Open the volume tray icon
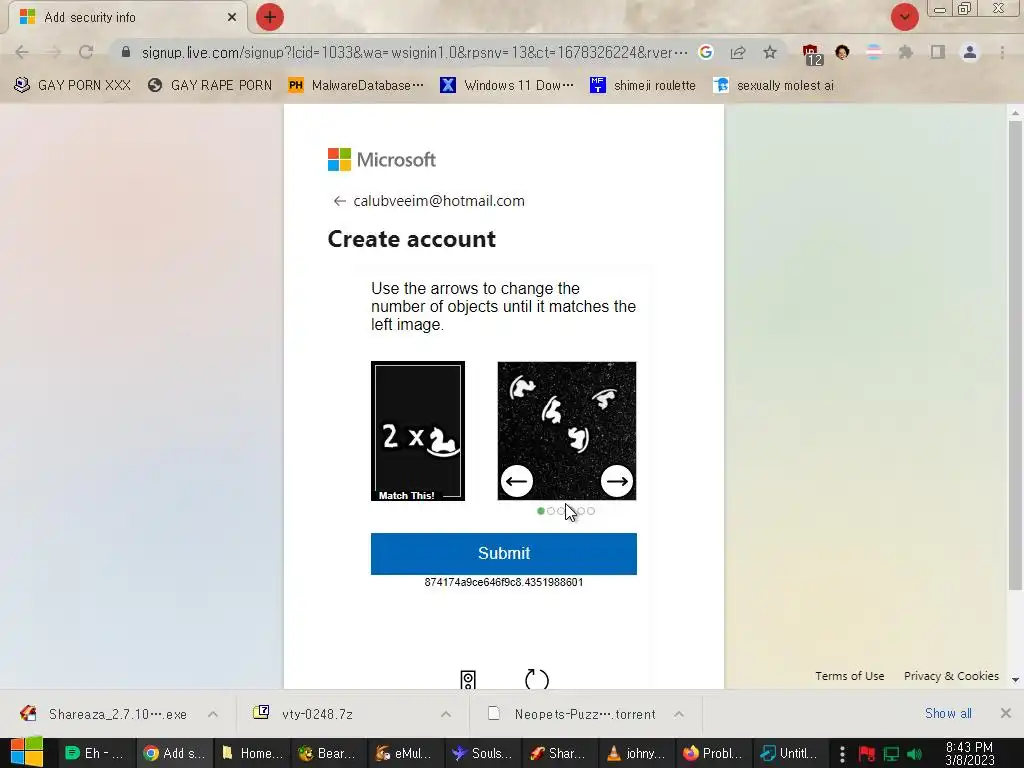Screen dimensions: 1024x768 pos(915,754)
